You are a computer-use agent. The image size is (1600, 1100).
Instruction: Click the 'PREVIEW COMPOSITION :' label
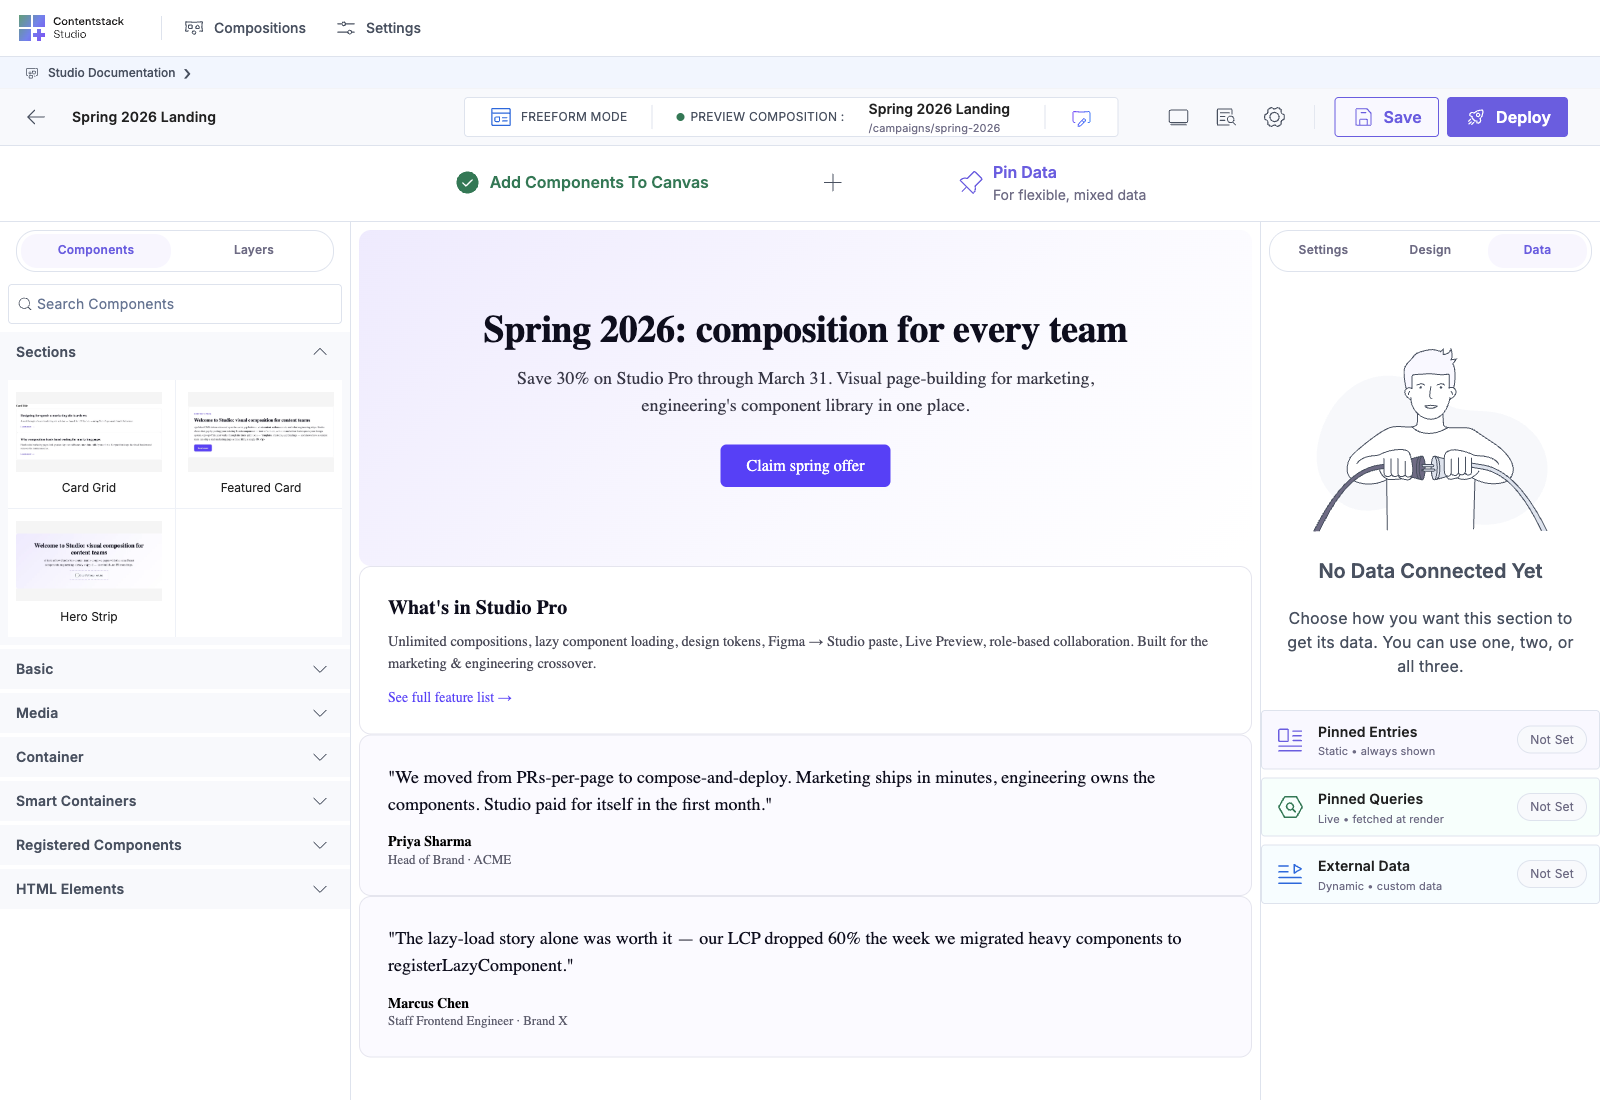click(x=767, y=117)
